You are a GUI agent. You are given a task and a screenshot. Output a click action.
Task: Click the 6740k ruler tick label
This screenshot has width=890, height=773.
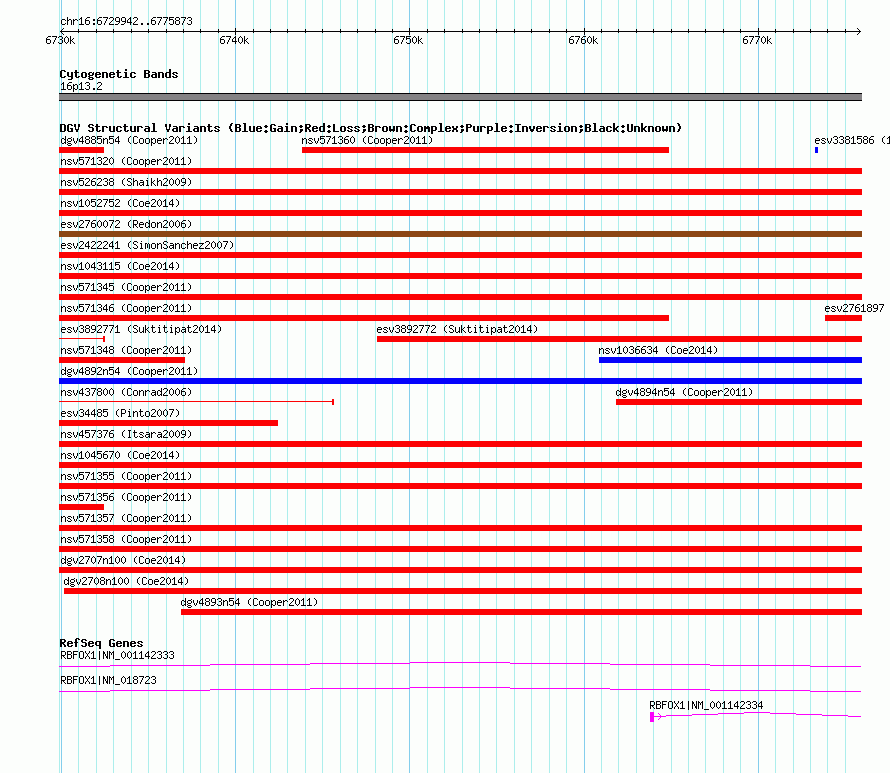point(234,40)
